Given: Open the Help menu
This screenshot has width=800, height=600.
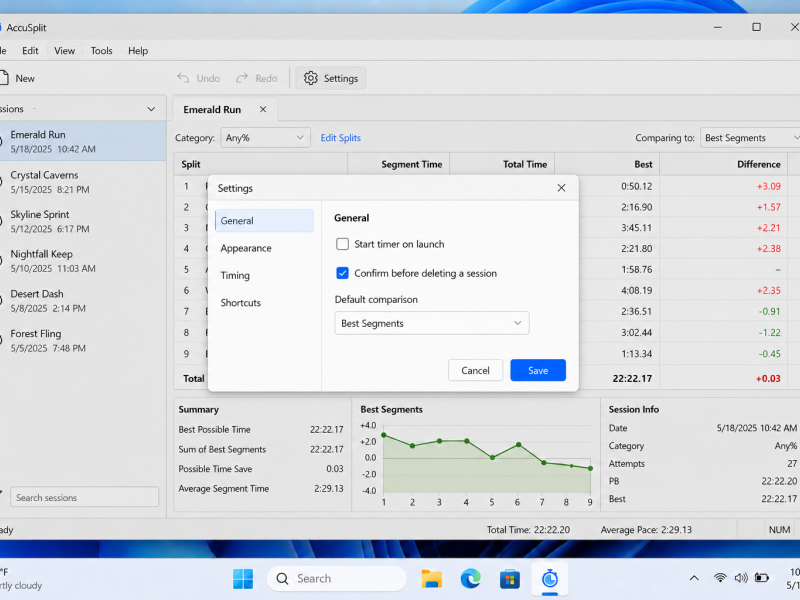Looking at the screenshot, I should (x=138, y=51).
